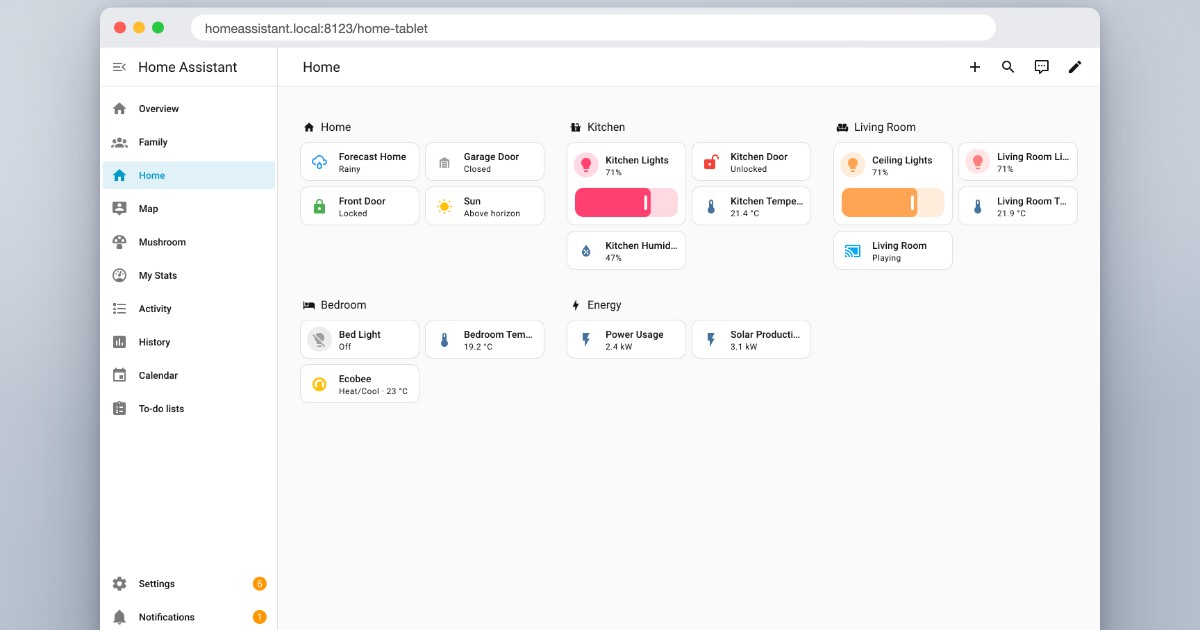Viewport: 1200px width, 630px height.
Task: Click the Garage Door icon
Action: point(444,162)
